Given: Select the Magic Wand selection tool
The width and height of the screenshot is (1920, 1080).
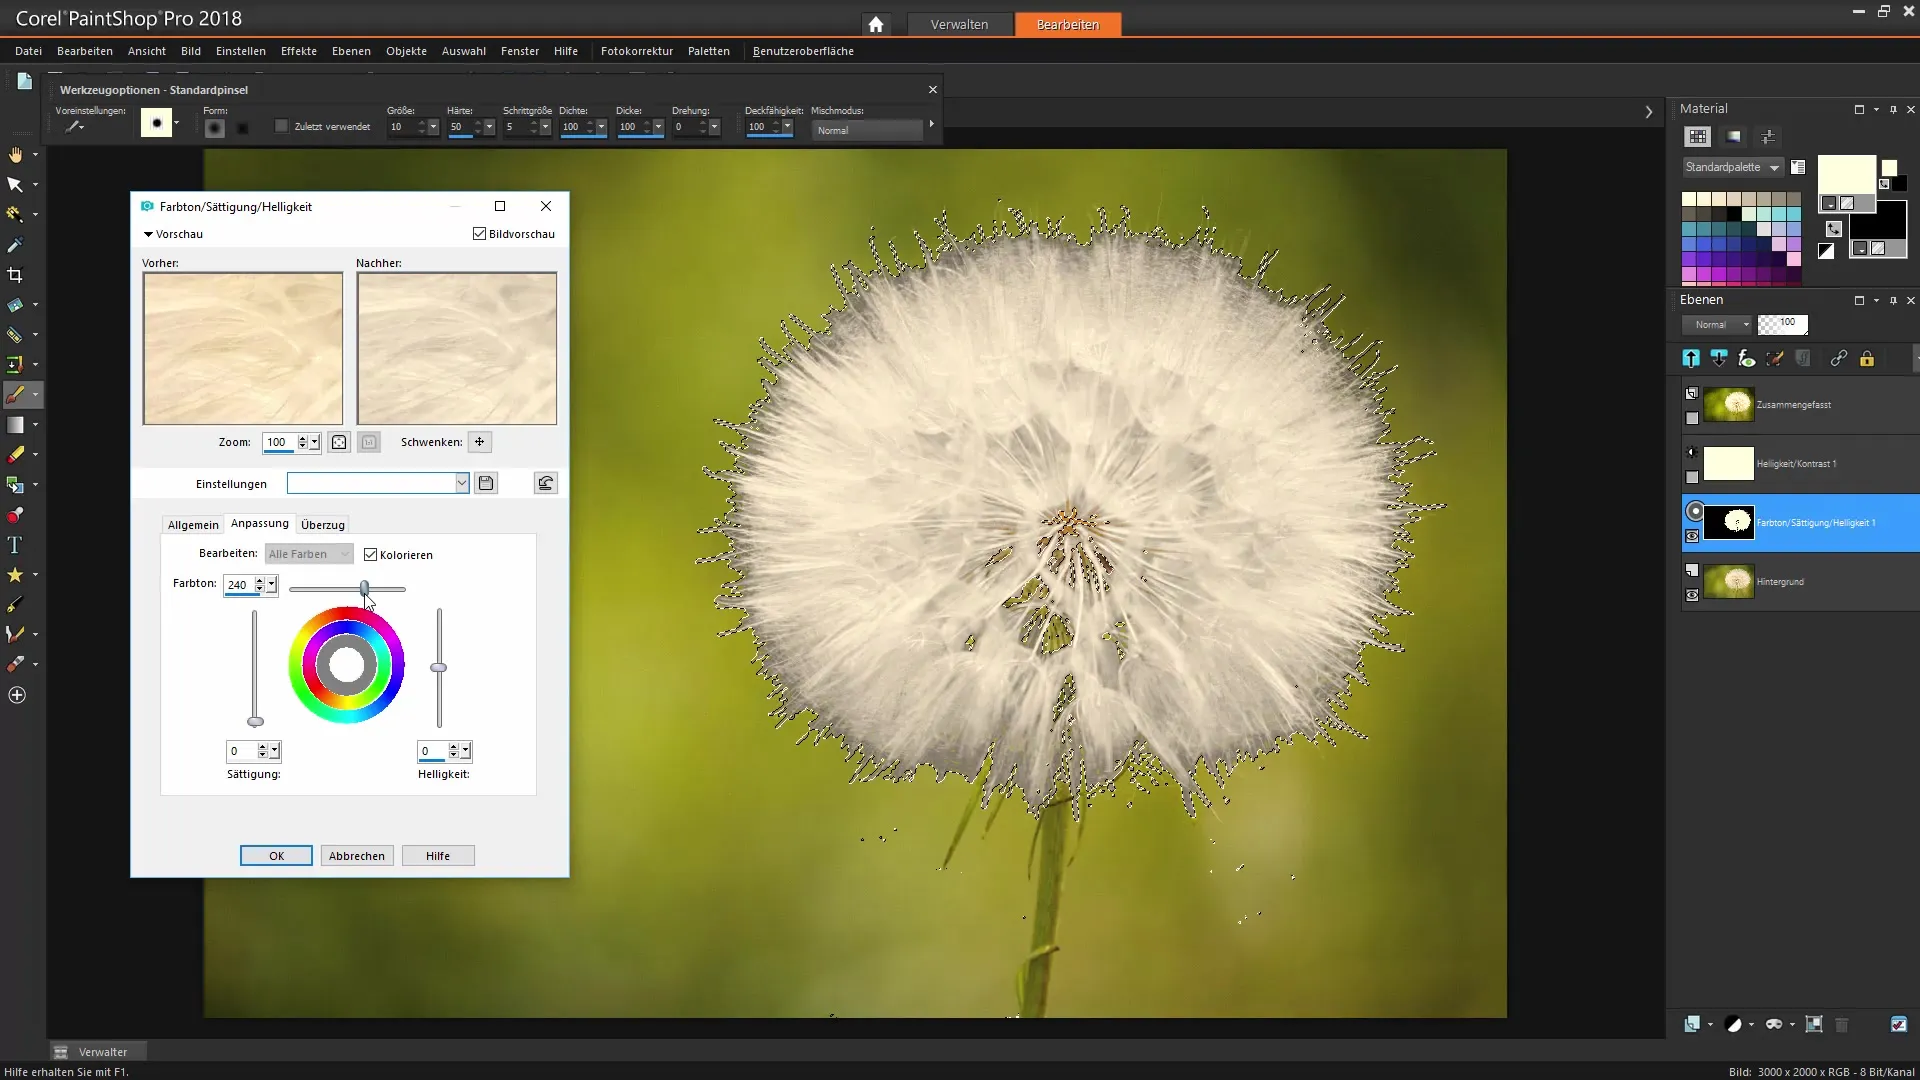Looking at the screenshot, I should pyautogui.click(x=15, y=214).
